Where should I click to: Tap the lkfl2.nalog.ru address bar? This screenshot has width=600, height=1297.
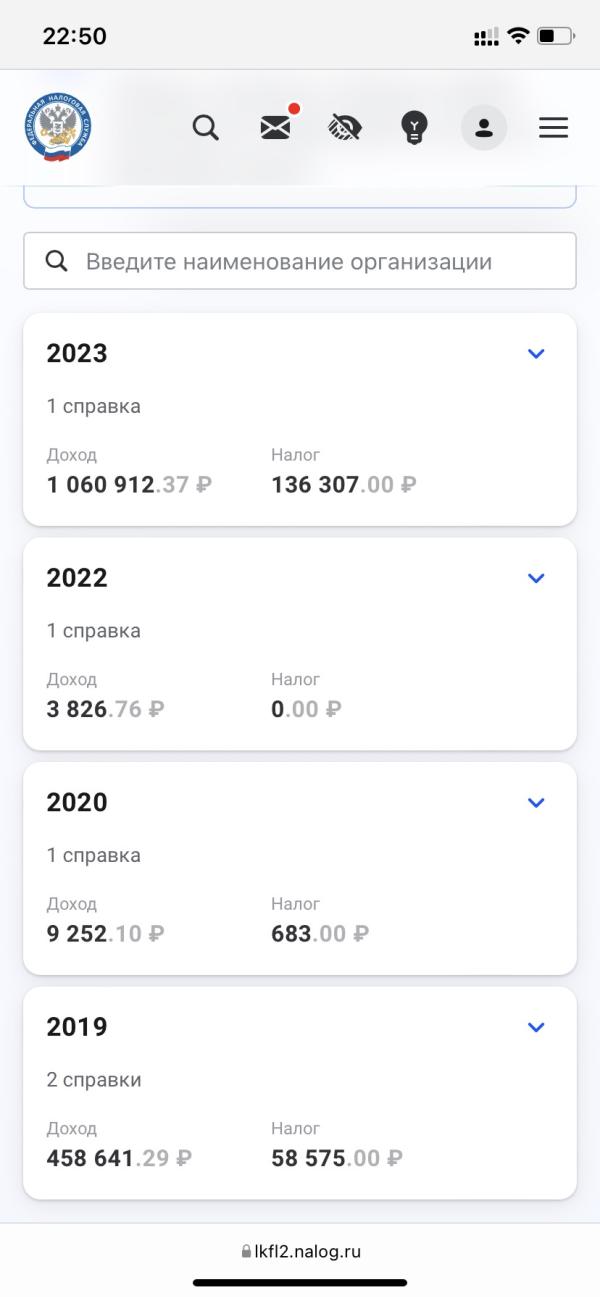pos(300,1251)
